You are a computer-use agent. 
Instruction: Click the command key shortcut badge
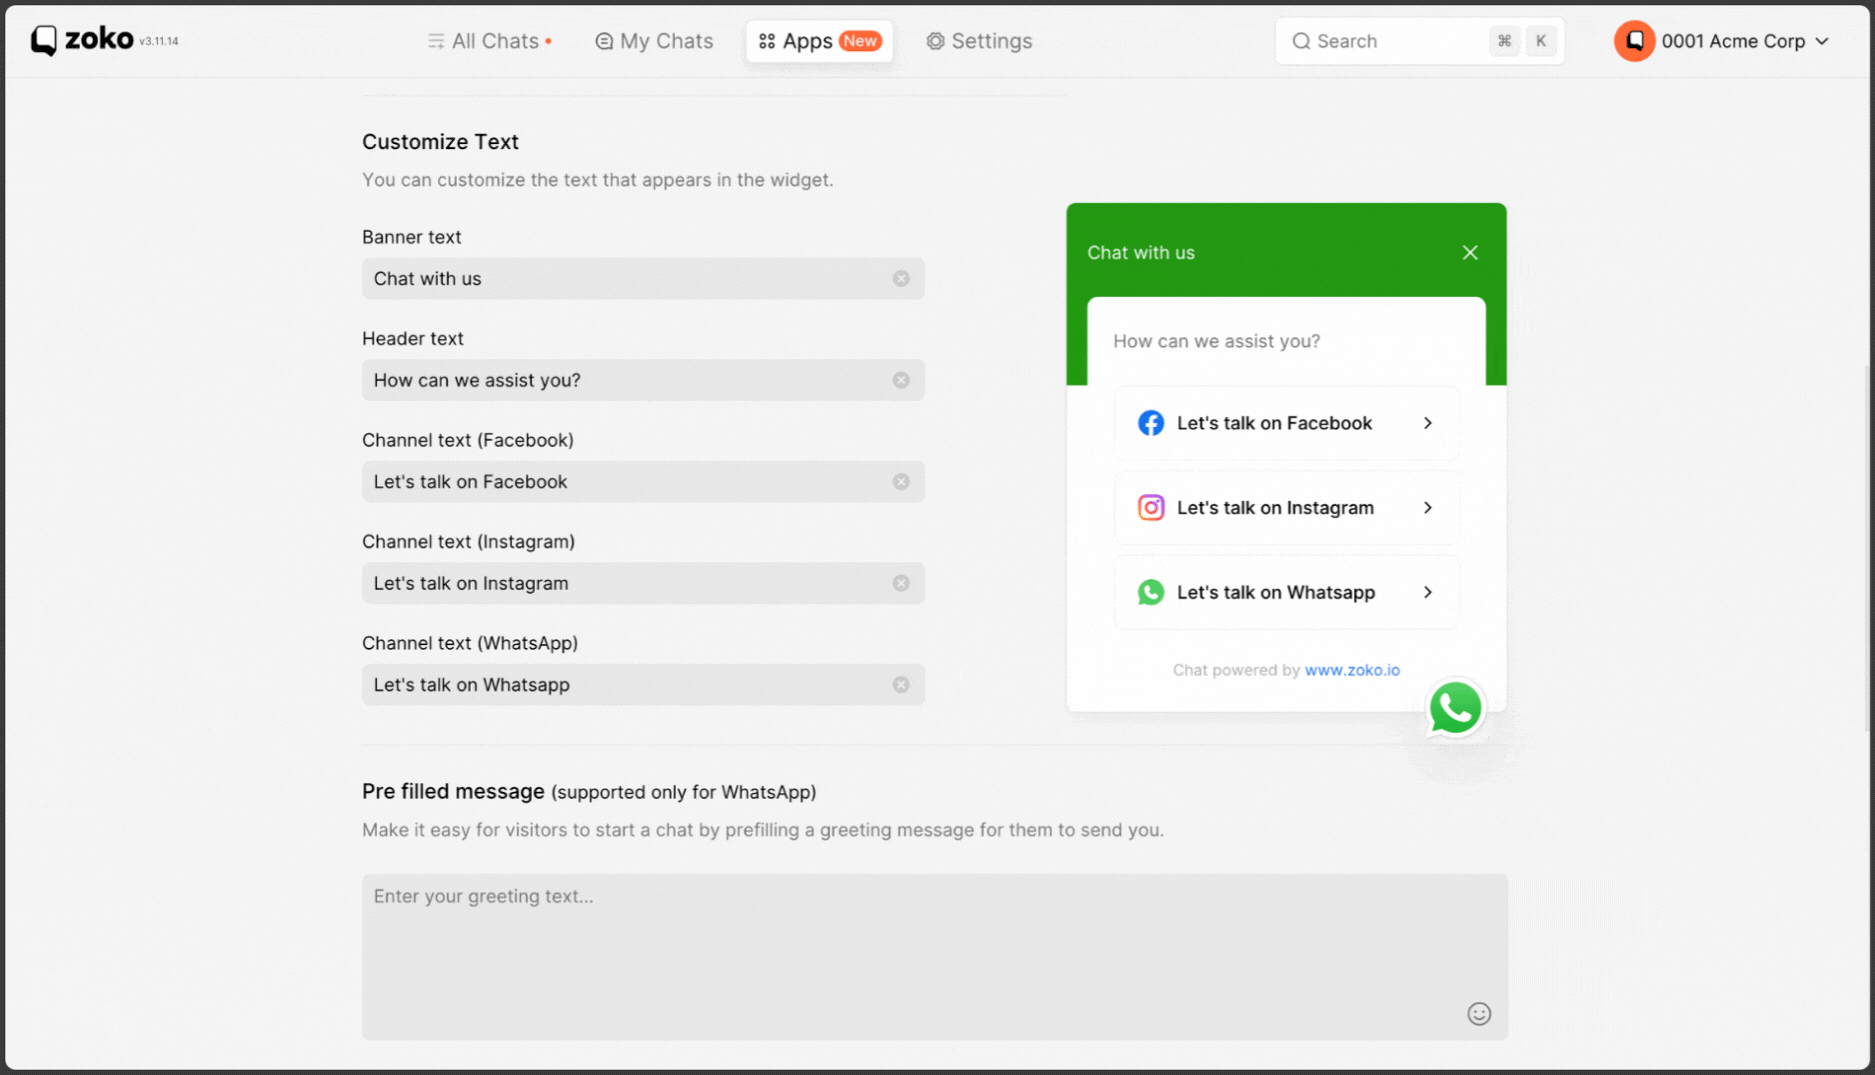(1504, 41)
